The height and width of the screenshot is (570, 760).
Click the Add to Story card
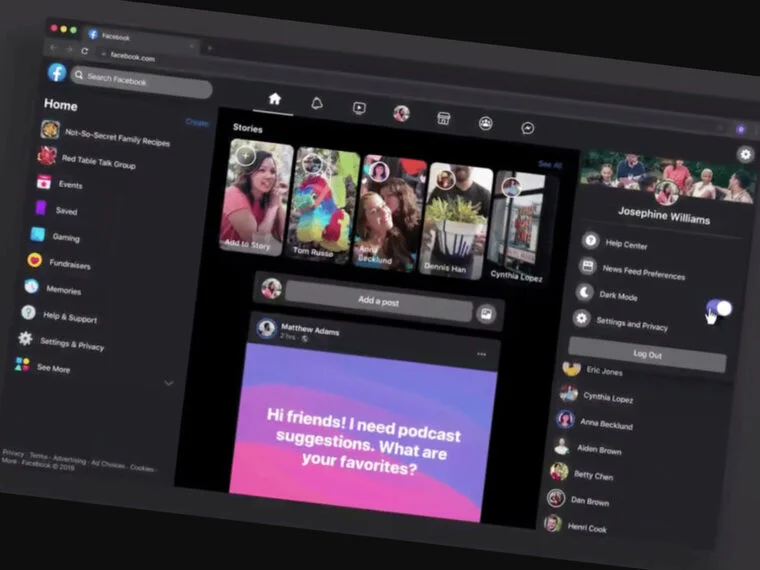click(x=255, y=197)
